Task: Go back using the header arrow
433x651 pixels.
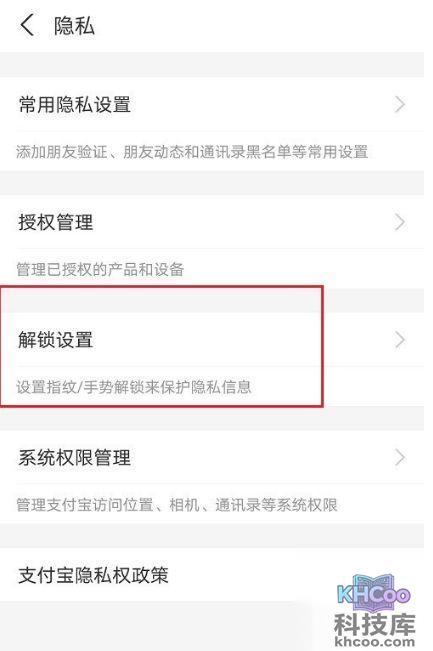Action: [27, 25]
